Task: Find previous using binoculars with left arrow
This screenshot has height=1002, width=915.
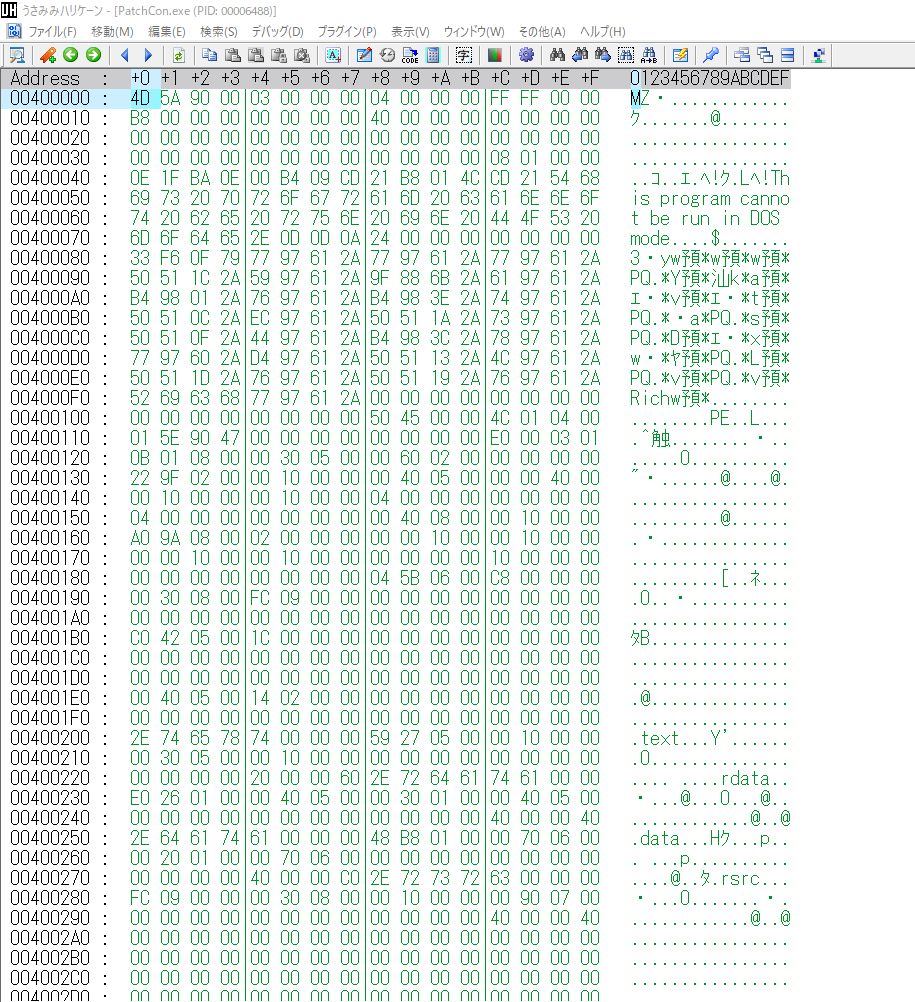Action: click(x=580, y=56)
